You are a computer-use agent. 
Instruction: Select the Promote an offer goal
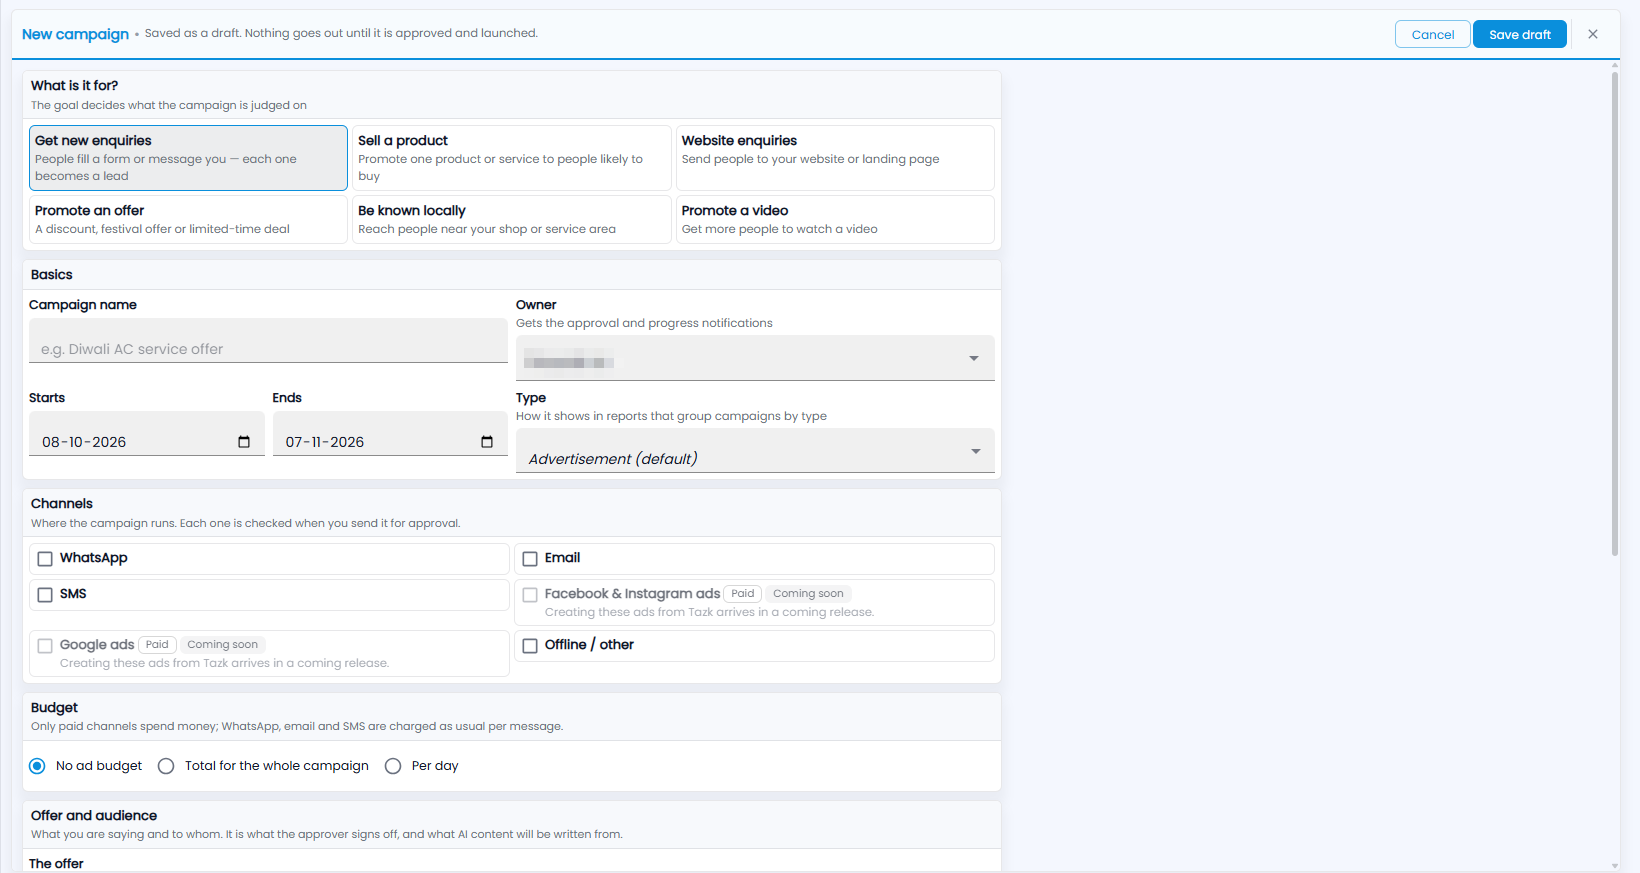[188, 219]
